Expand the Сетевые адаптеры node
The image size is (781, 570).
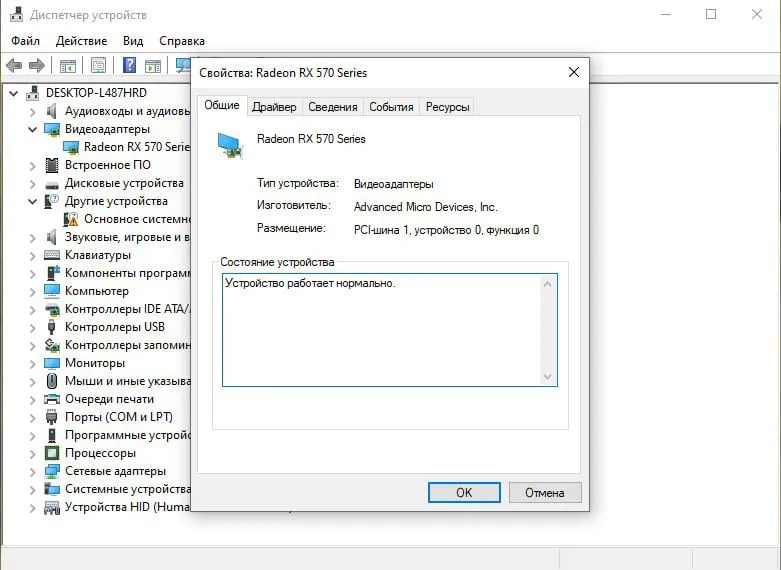click(x=32, y=471)
